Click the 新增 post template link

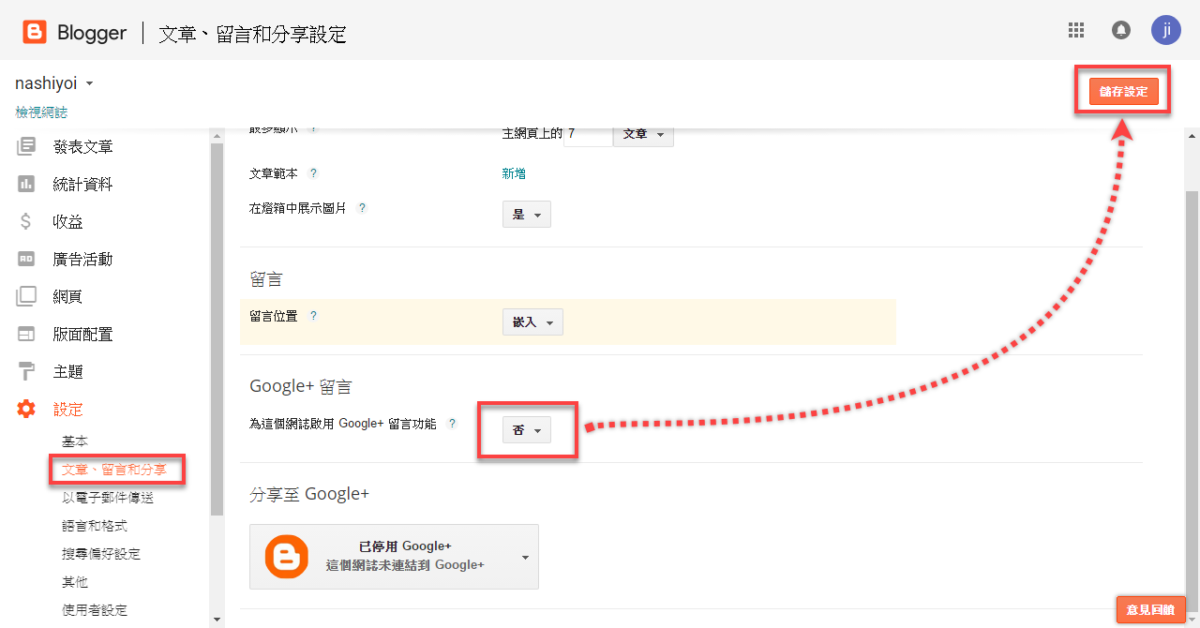[514, 173]
